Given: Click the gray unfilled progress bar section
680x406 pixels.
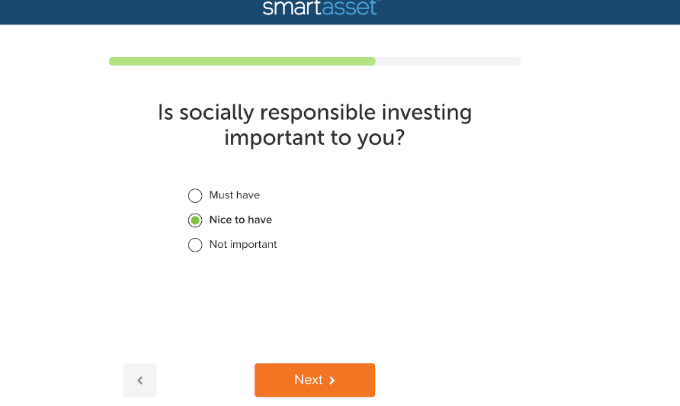Looking at the screenshot, I should [x=448, y=61].
